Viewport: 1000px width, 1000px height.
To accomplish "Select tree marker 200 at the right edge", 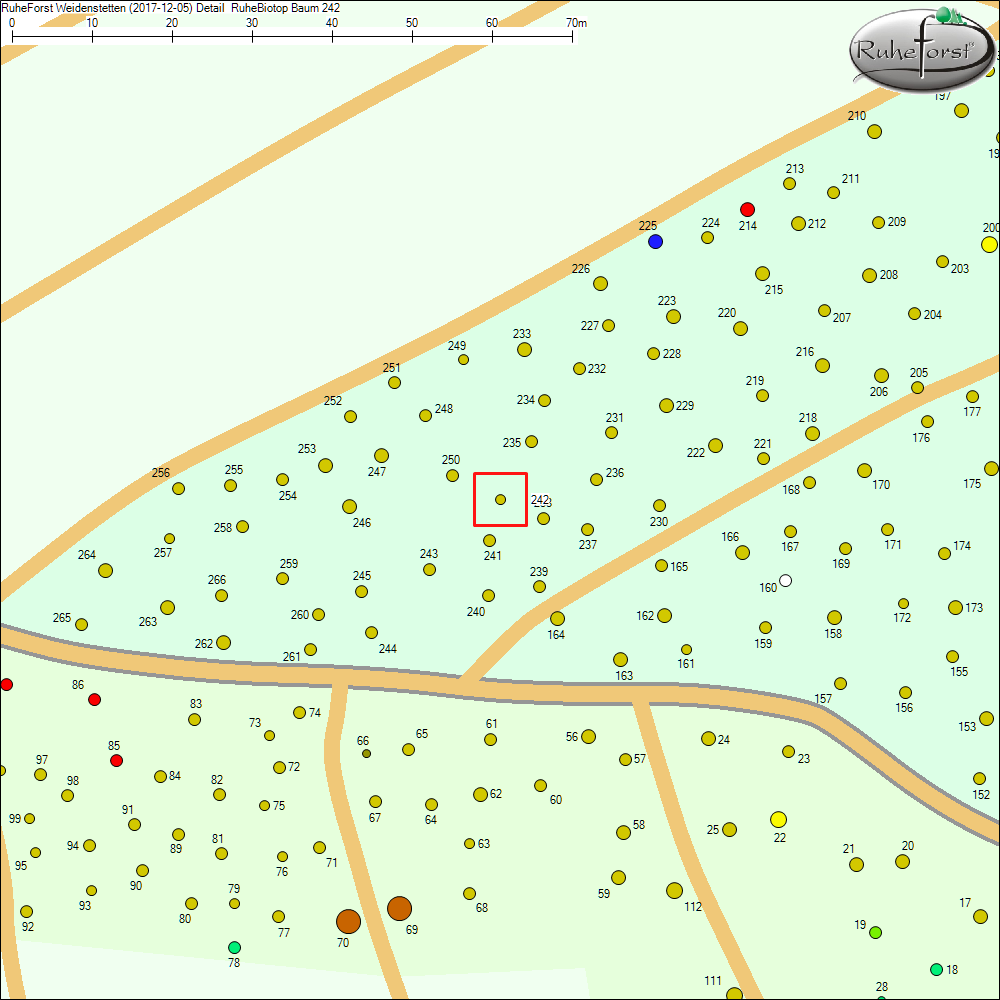I will click(990, 243).
